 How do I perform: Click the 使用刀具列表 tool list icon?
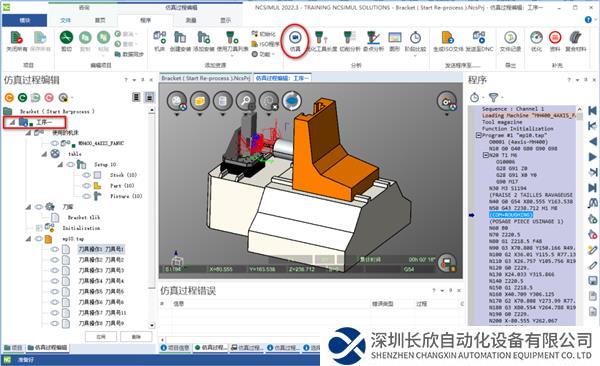pyautogui.click(x=232, y=38)
